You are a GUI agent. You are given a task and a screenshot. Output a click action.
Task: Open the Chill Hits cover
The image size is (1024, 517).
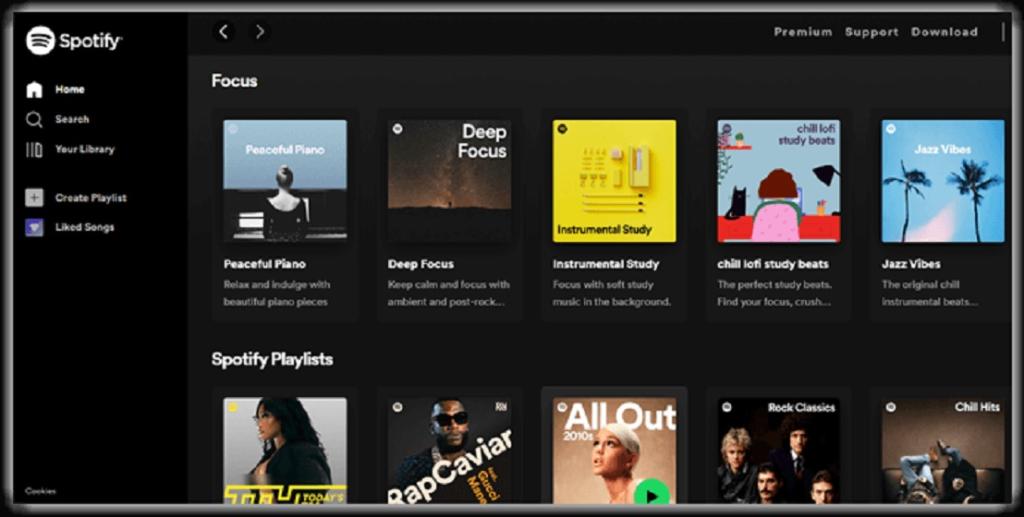click(x=943, y=450)
